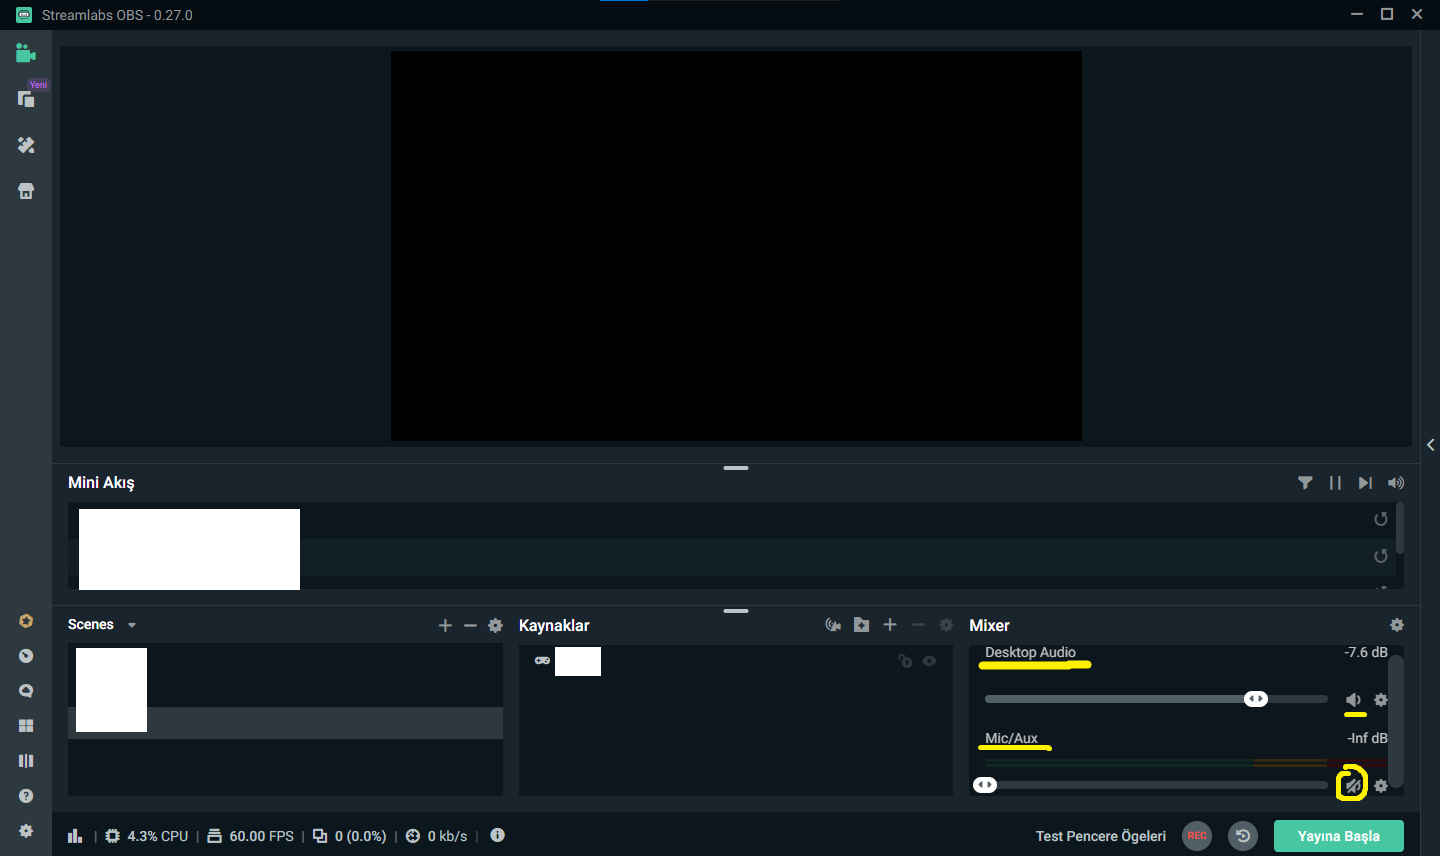Skip to the next alert in Mini Akış

pyautogui.click(x=1365, y=482)
